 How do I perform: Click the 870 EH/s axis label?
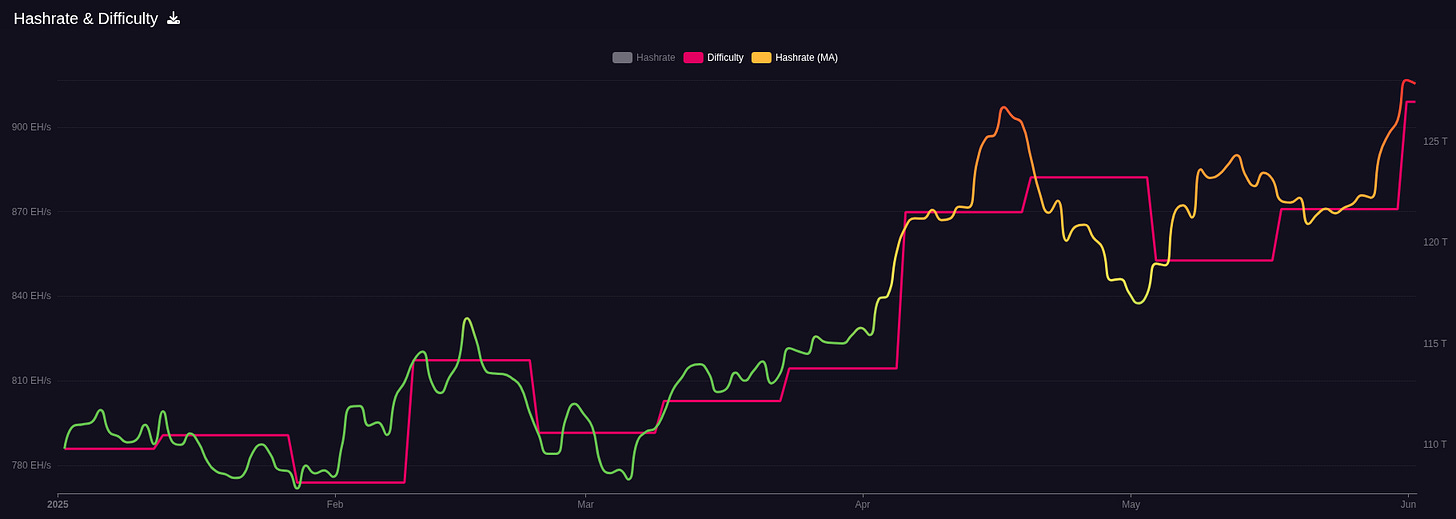click(31, 212)
